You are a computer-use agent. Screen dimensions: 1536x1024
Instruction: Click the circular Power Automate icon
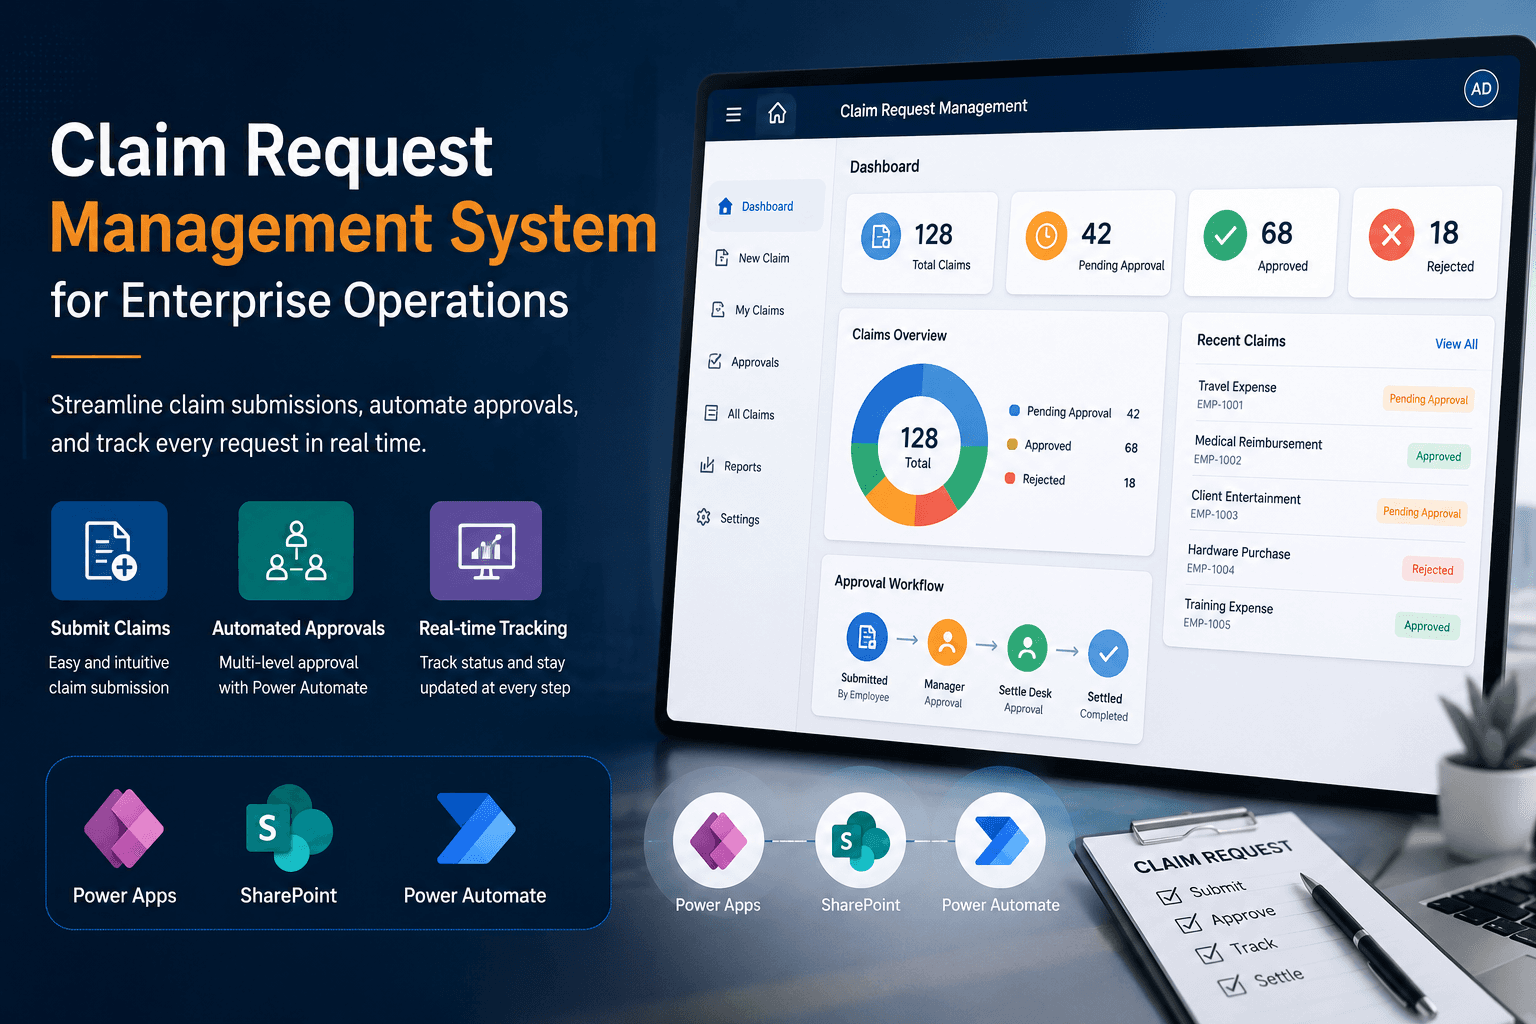point(1000,840)
